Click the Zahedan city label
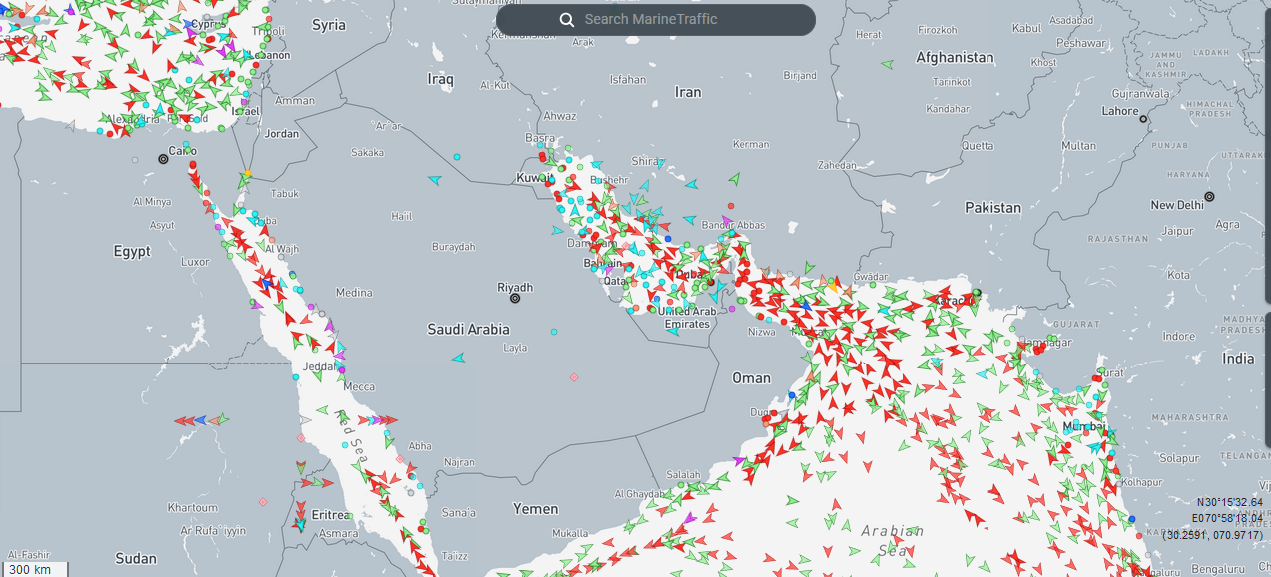1271x577 pixels. point(837,165)
